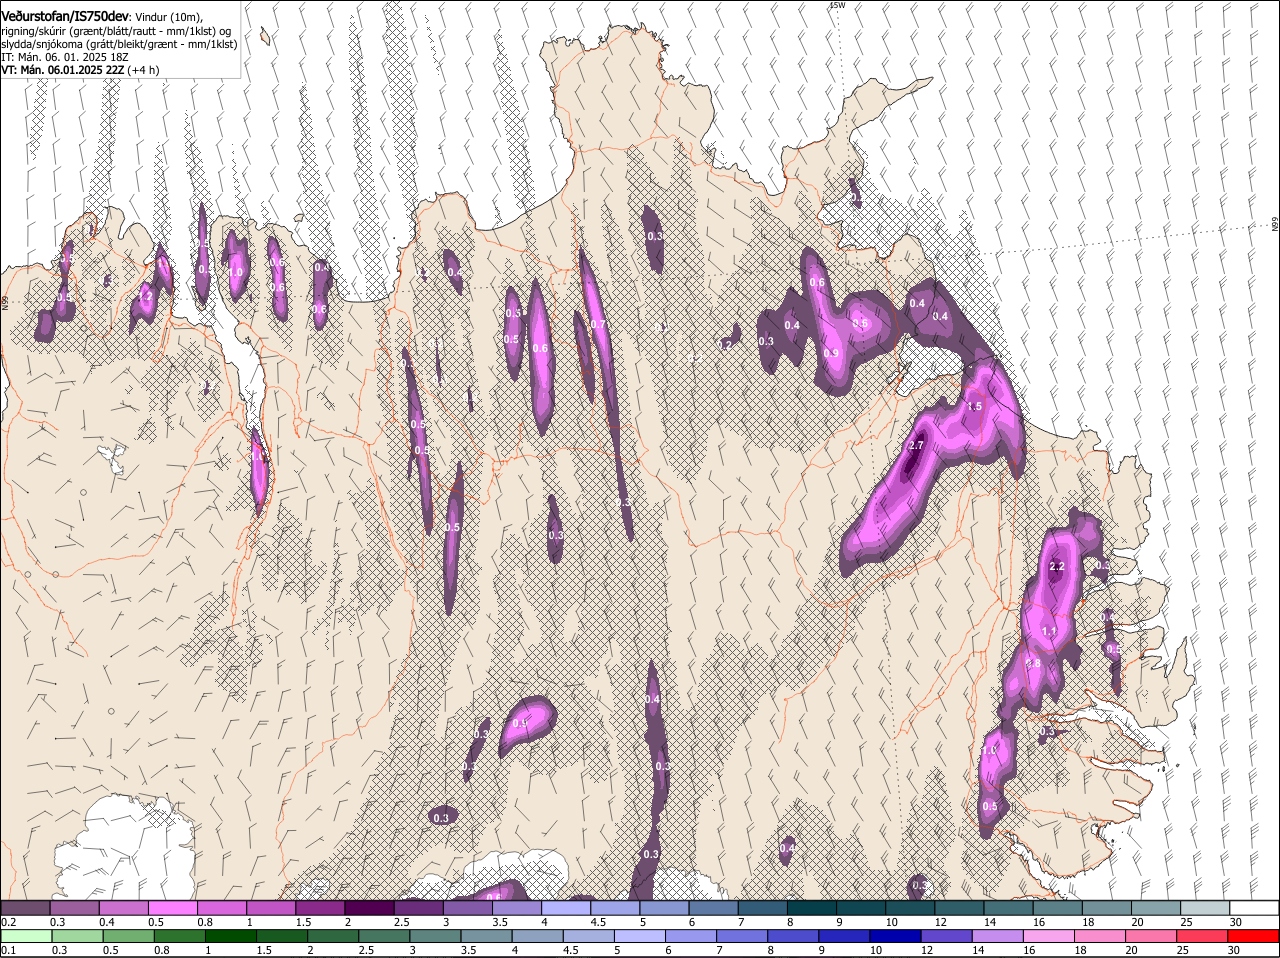Pick the lower scale green swatch labeled 0.5
The height and width of the screenshot is (958, 1280).
128,936
